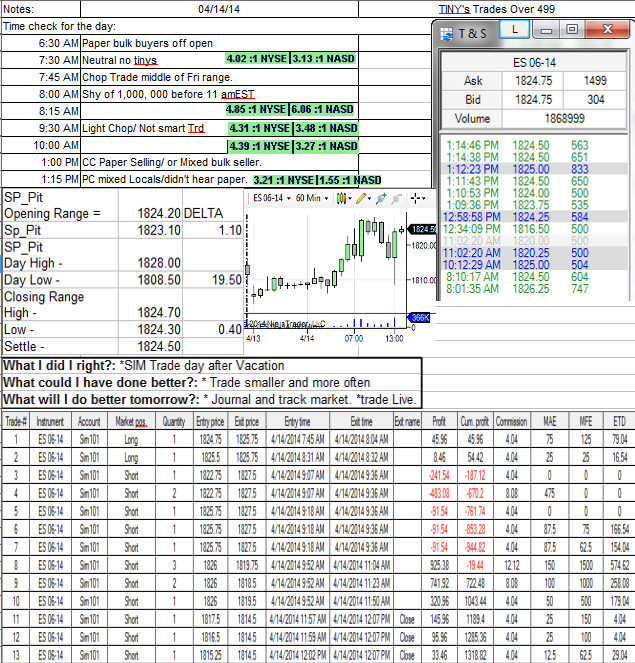Viewport: 635px width, 663px height.
Task: Click trade 8 profit value 925.38
Action: (x=439, y=565)
